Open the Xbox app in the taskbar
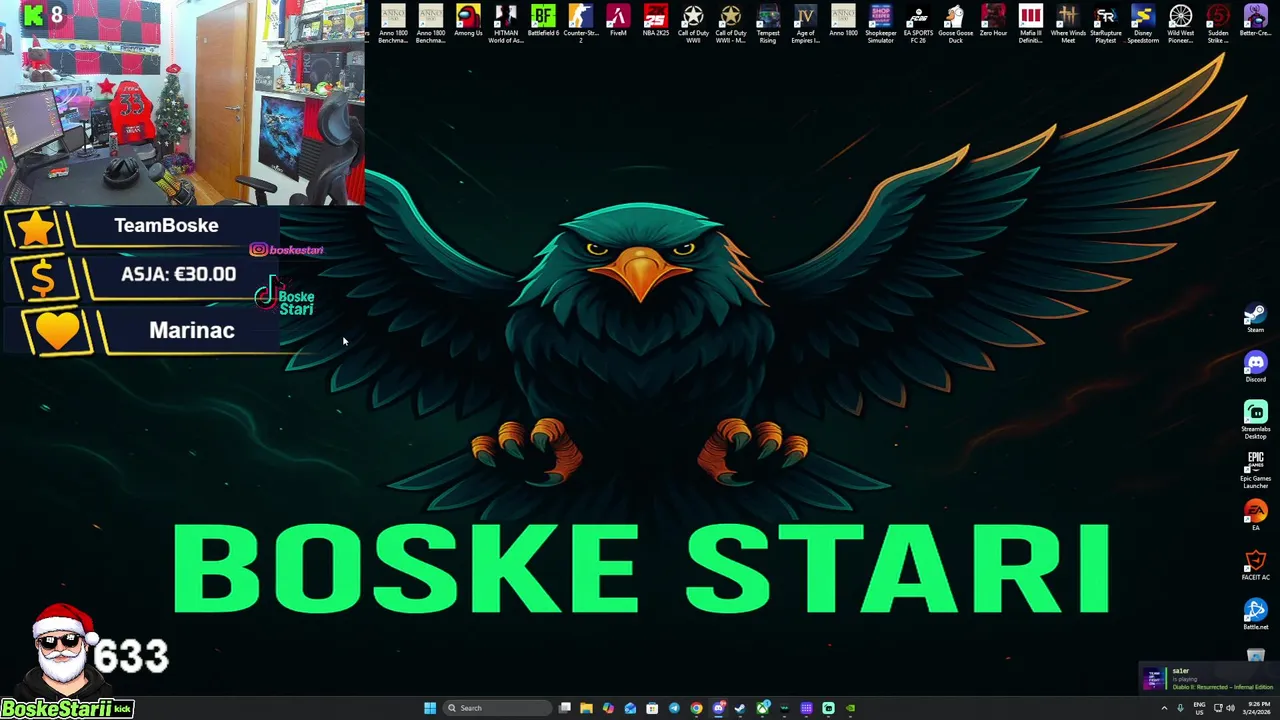Image resolution: width=1280 pixels, height=720 pixels. click(x=762, y=708)
